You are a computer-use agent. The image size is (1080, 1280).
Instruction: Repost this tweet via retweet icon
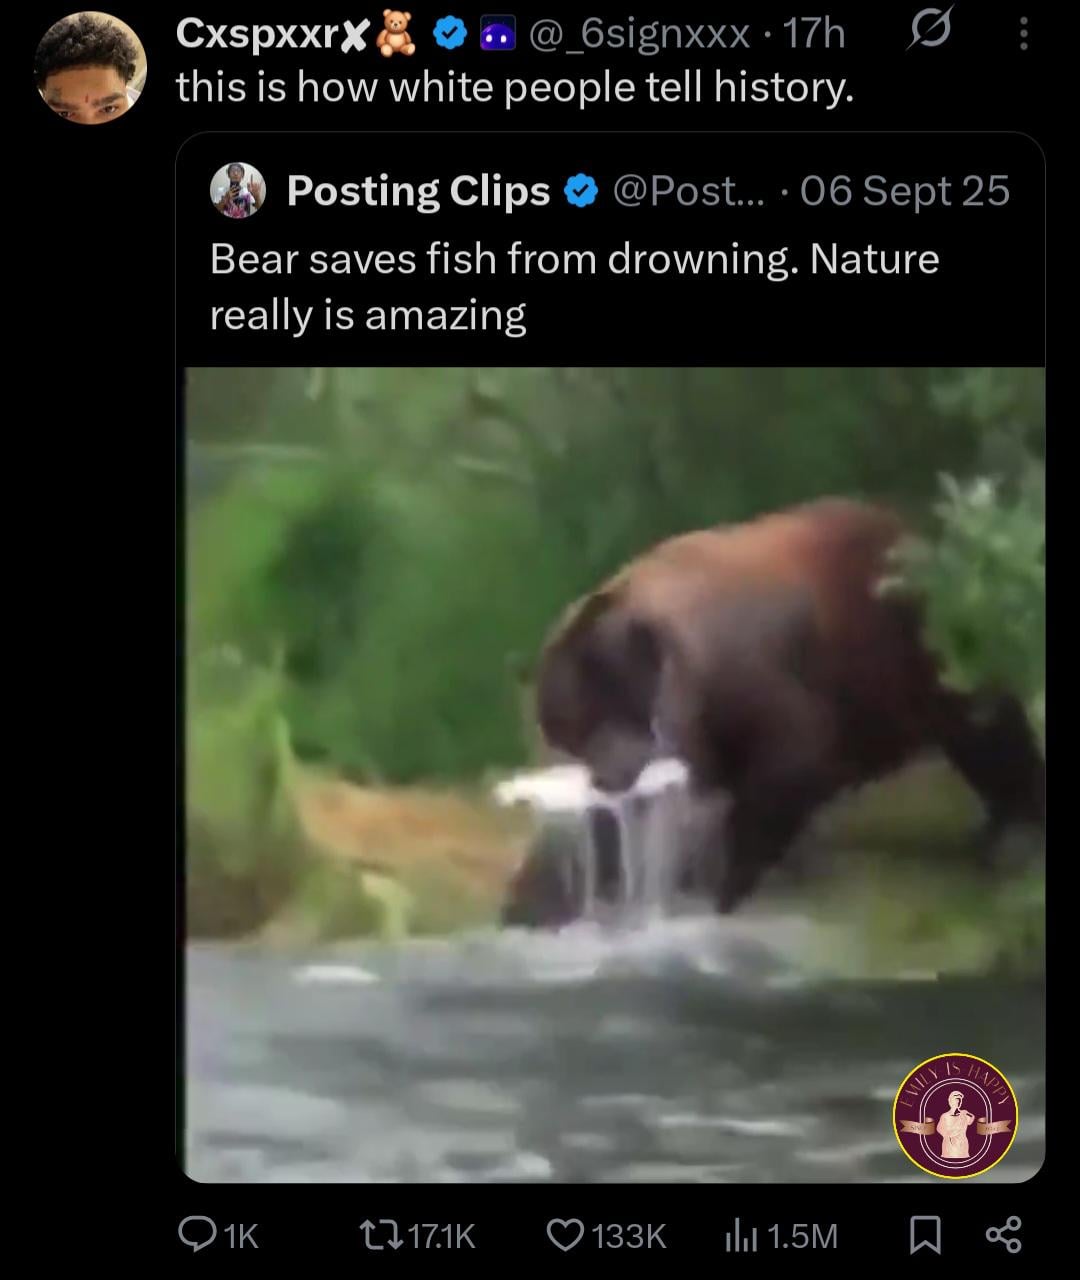pyautogui.click(x=392, y=1236)
